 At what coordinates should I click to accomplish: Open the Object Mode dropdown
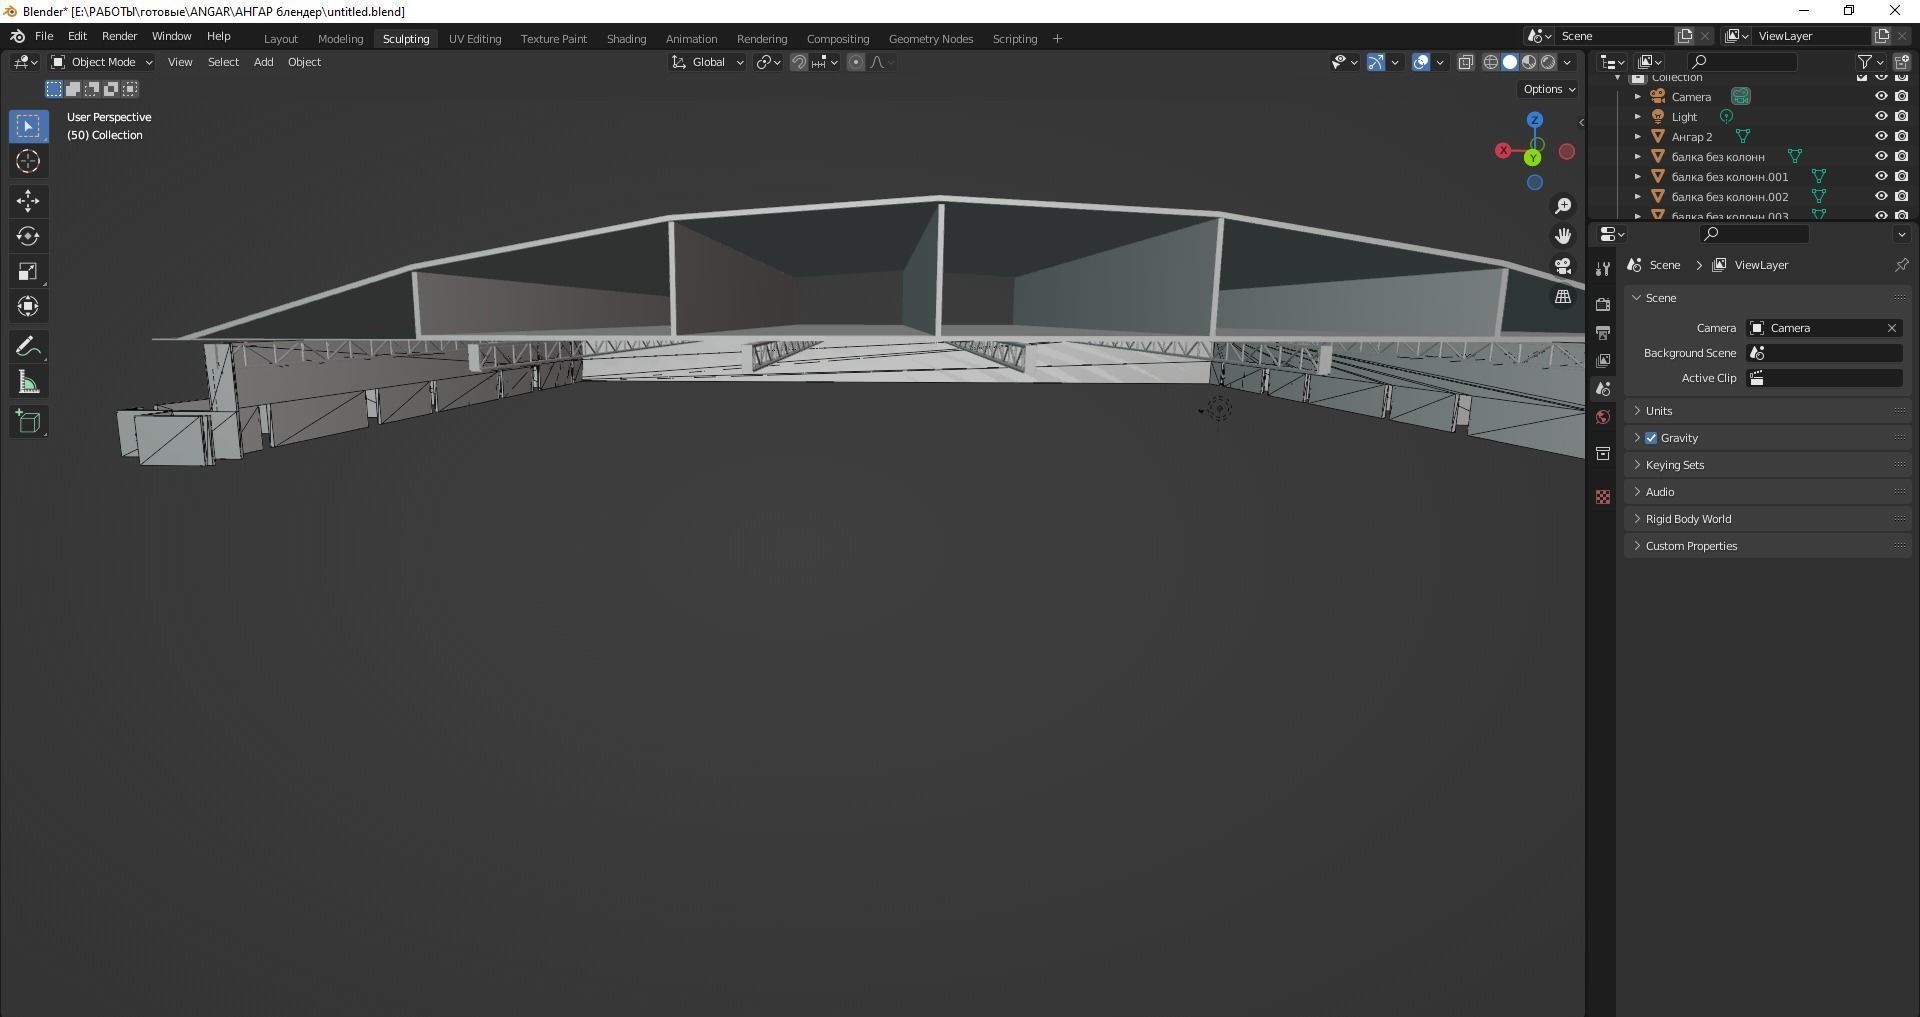100,62
